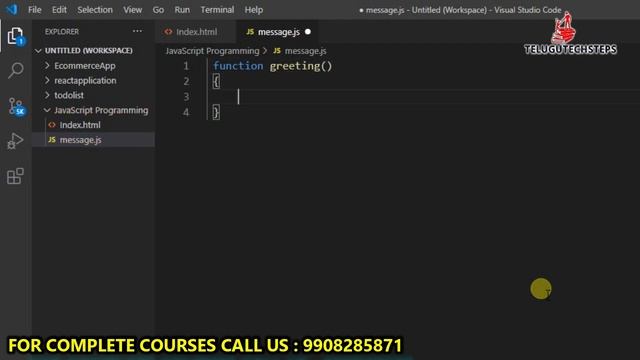Open the Help menu
The image size is (640, 360).
(x=254, y=9)
